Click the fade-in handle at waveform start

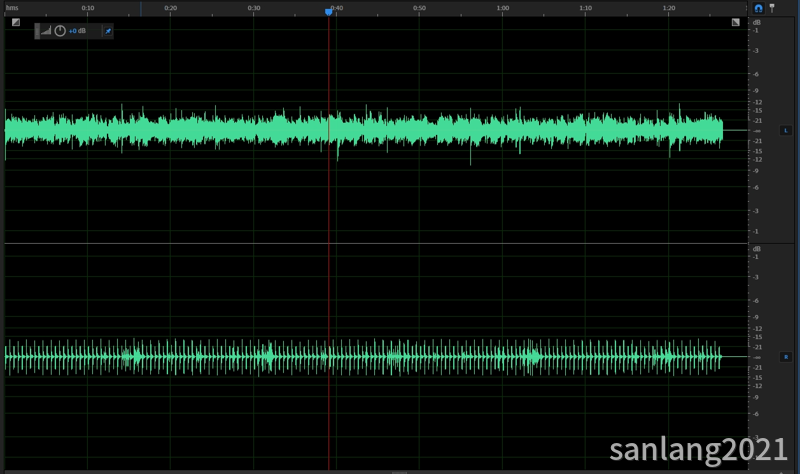coord(16,22)
